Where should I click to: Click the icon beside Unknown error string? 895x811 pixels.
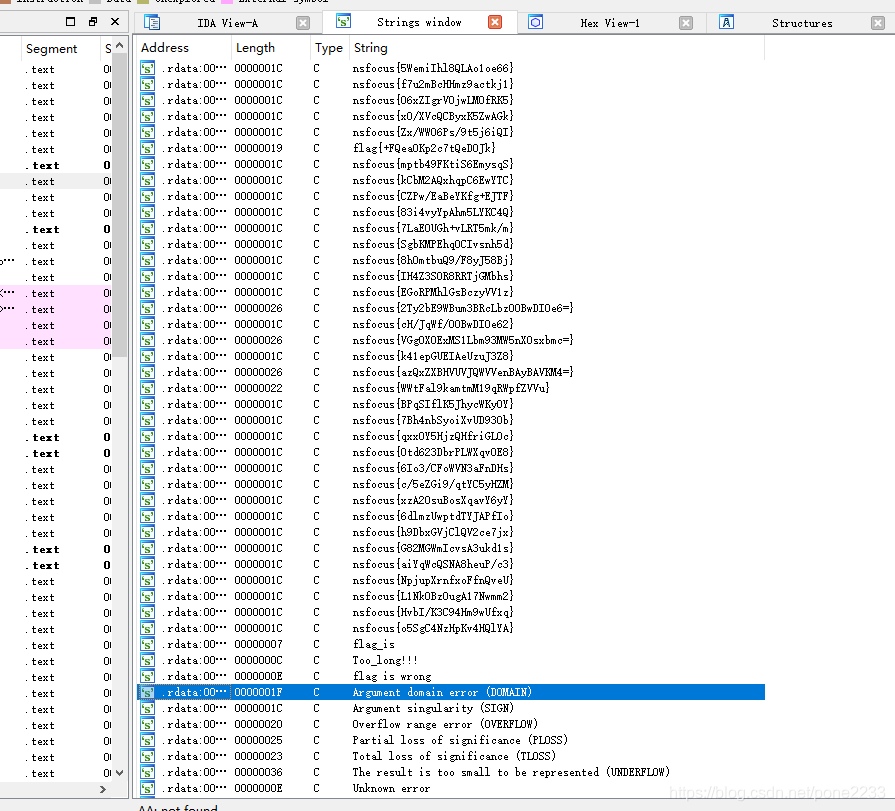[x=147, y=788]
